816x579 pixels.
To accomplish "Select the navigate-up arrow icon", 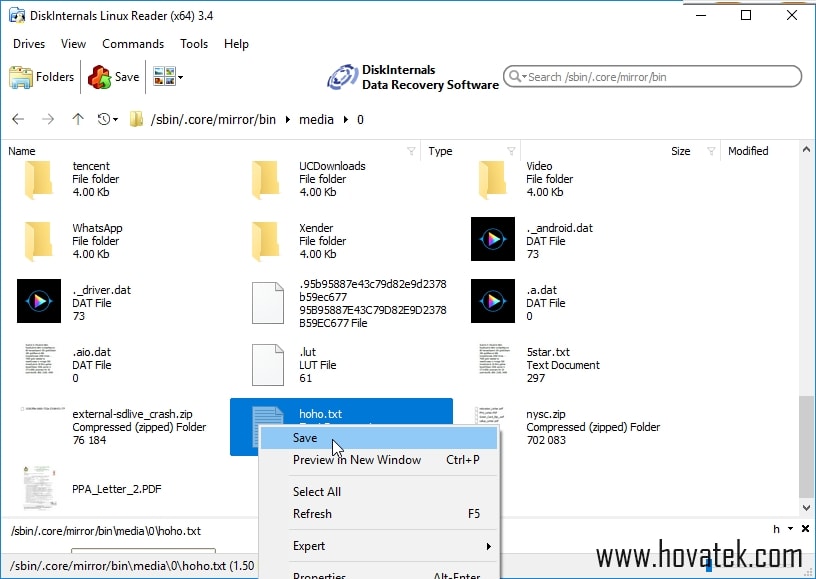I will click(78, 119).
